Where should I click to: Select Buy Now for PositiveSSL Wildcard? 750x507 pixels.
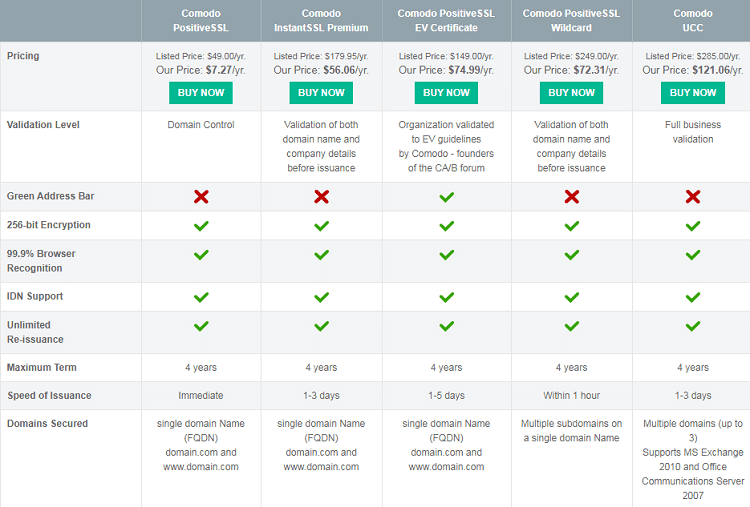point(571,93)
